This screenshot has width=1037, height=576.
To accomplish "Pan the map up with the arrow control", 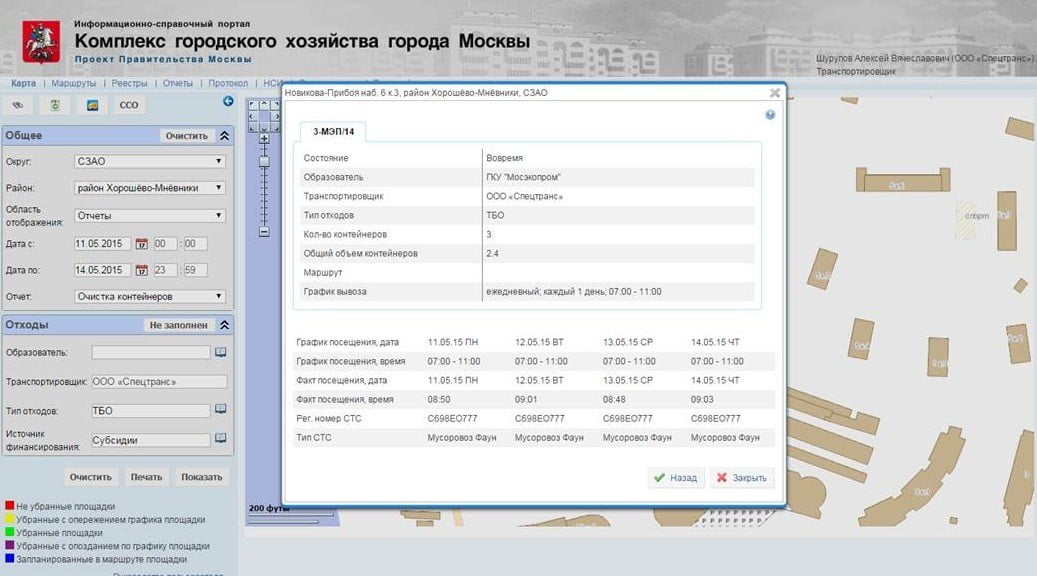I will click(x=264, y=104).
